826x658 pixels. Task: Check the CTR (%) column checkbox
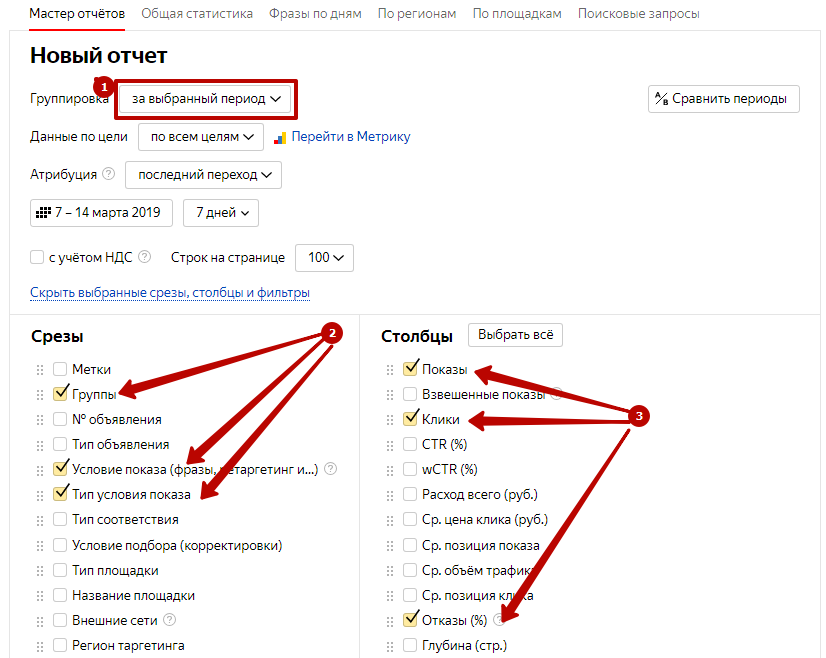410,444
